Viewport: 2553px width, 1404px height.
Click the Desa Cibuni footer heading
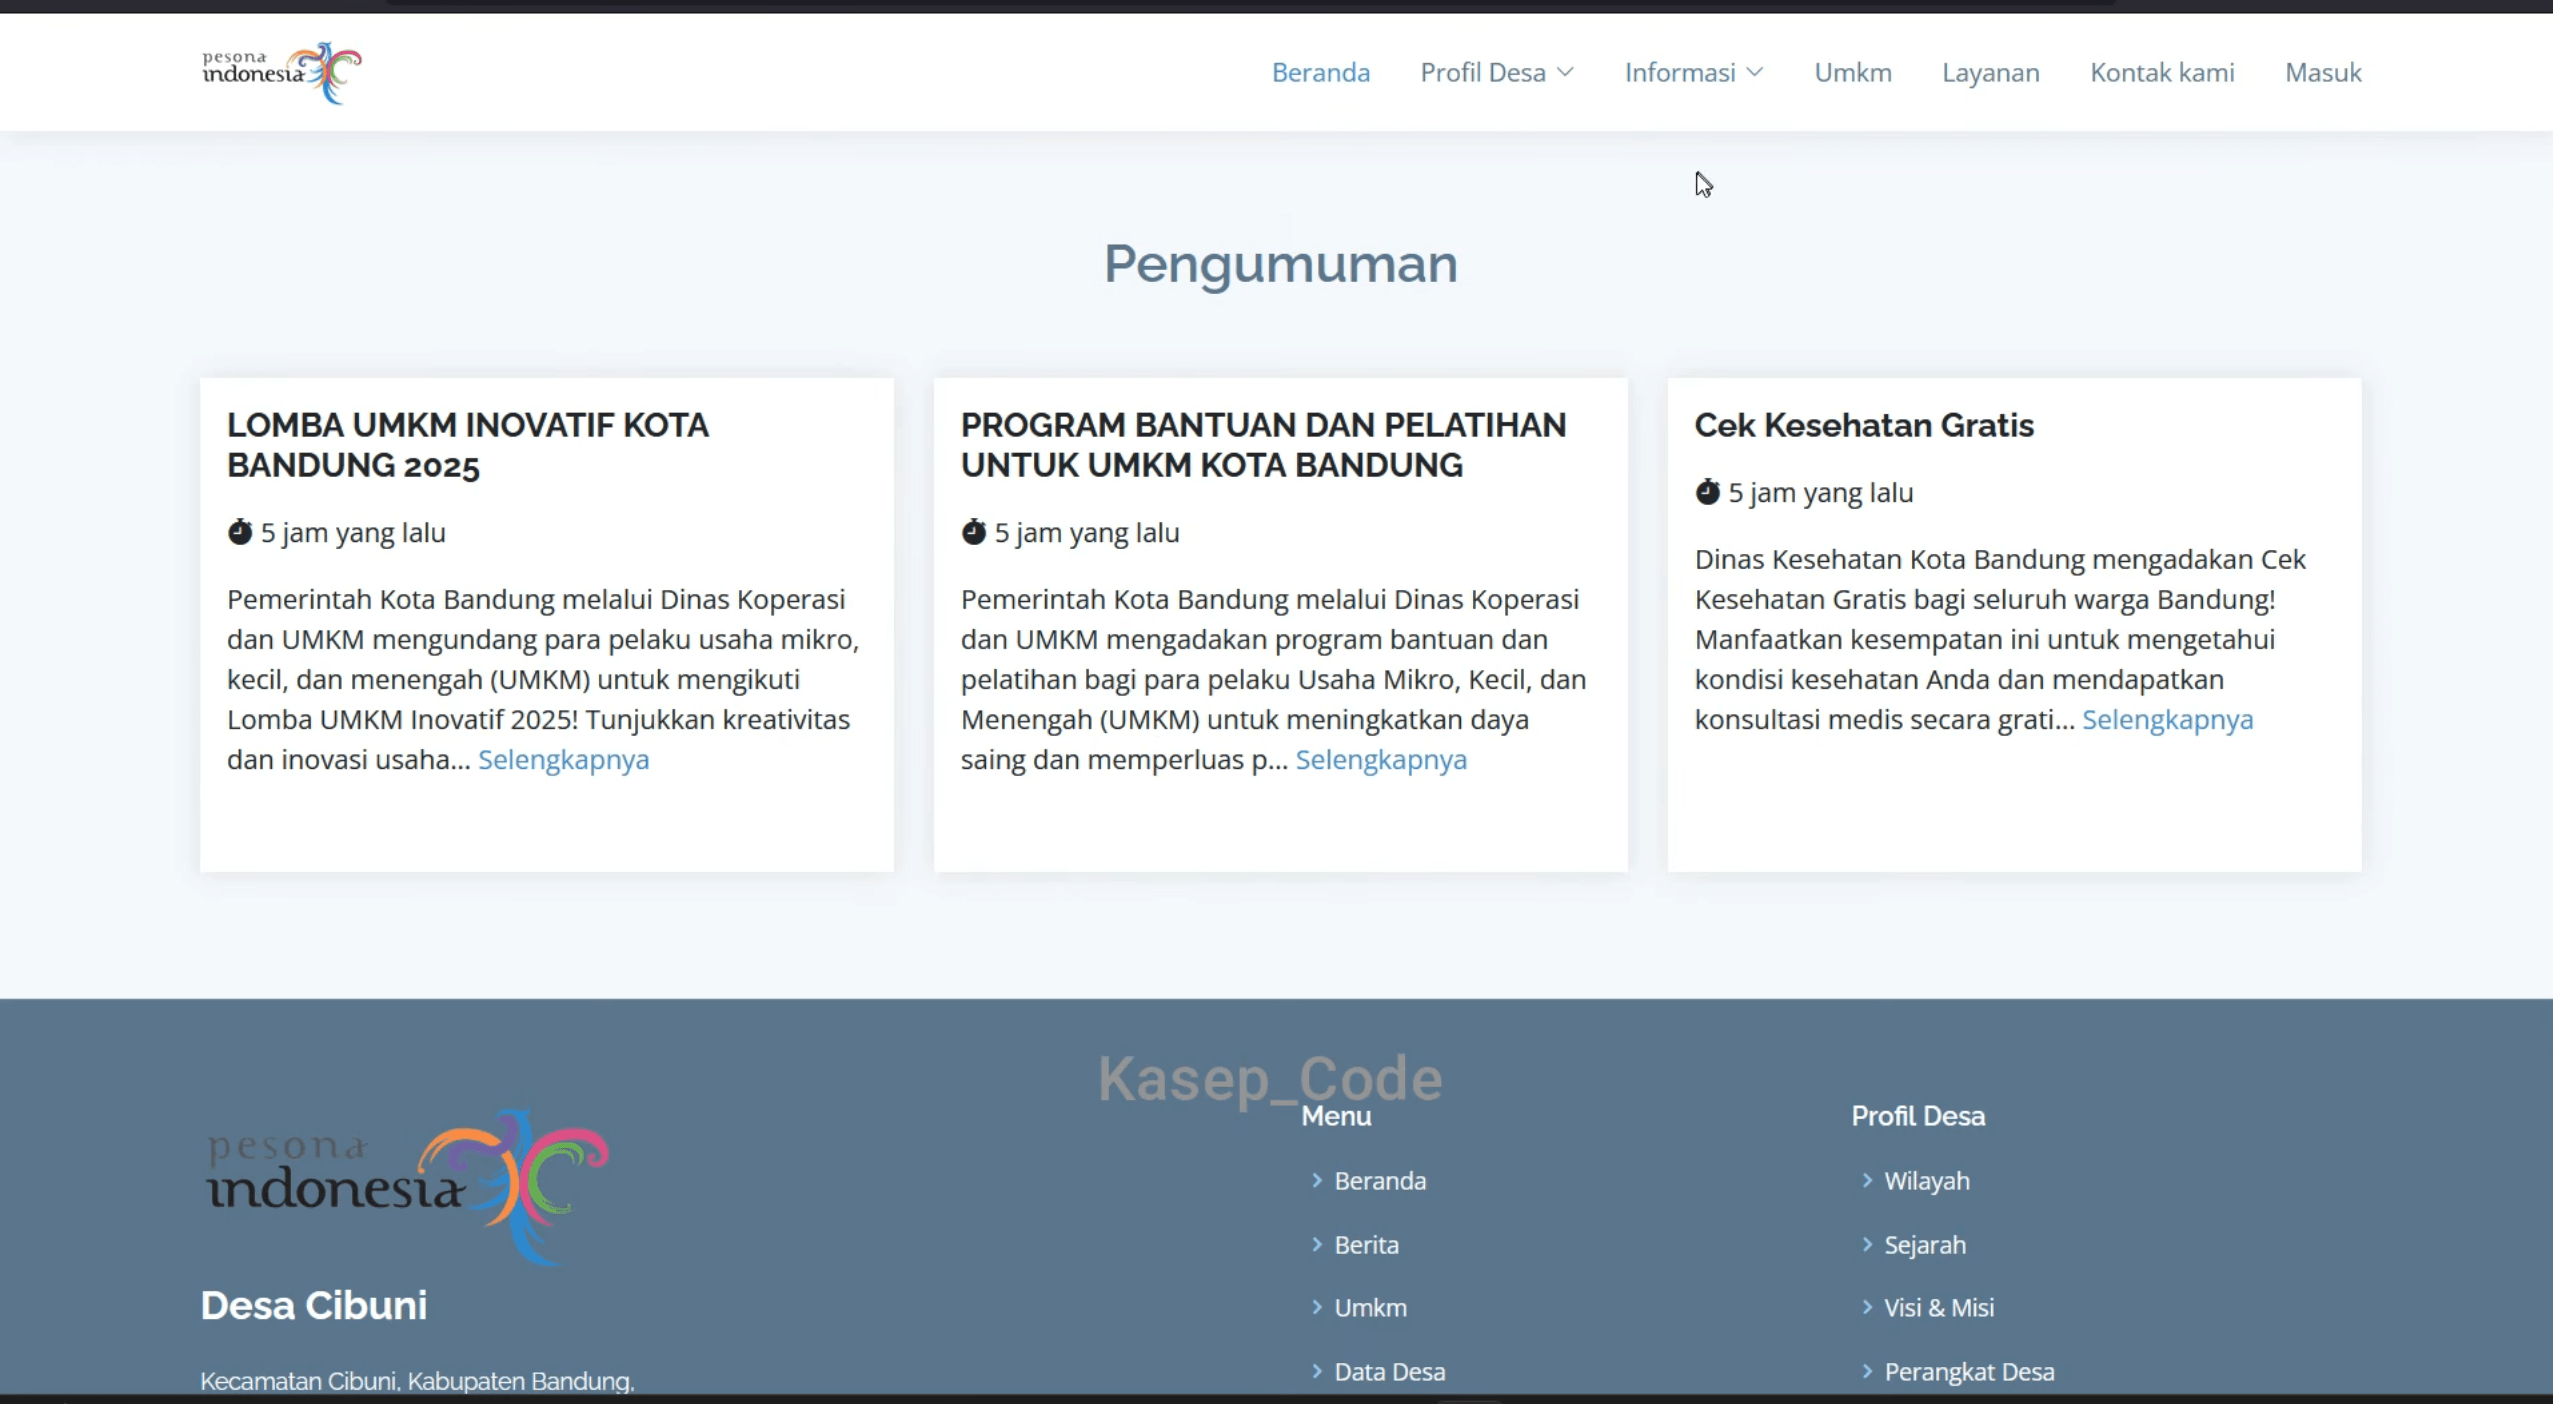[x=314, y=1305]
